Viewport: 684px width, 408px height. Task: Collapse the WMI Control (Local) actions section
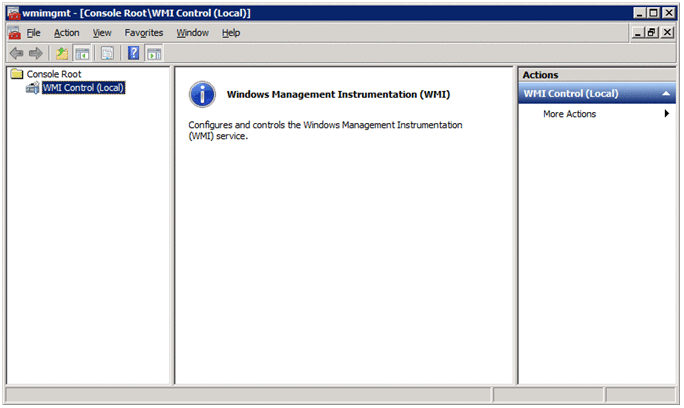coord(666,93)
